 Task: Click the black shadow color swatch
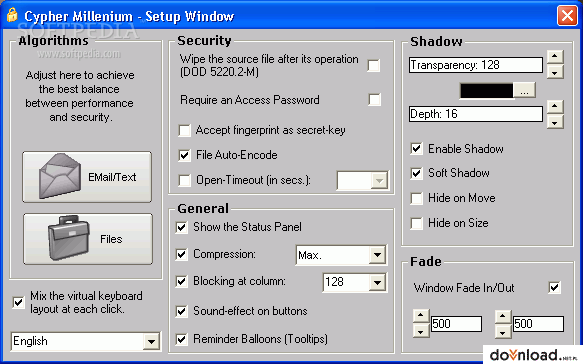486,90
